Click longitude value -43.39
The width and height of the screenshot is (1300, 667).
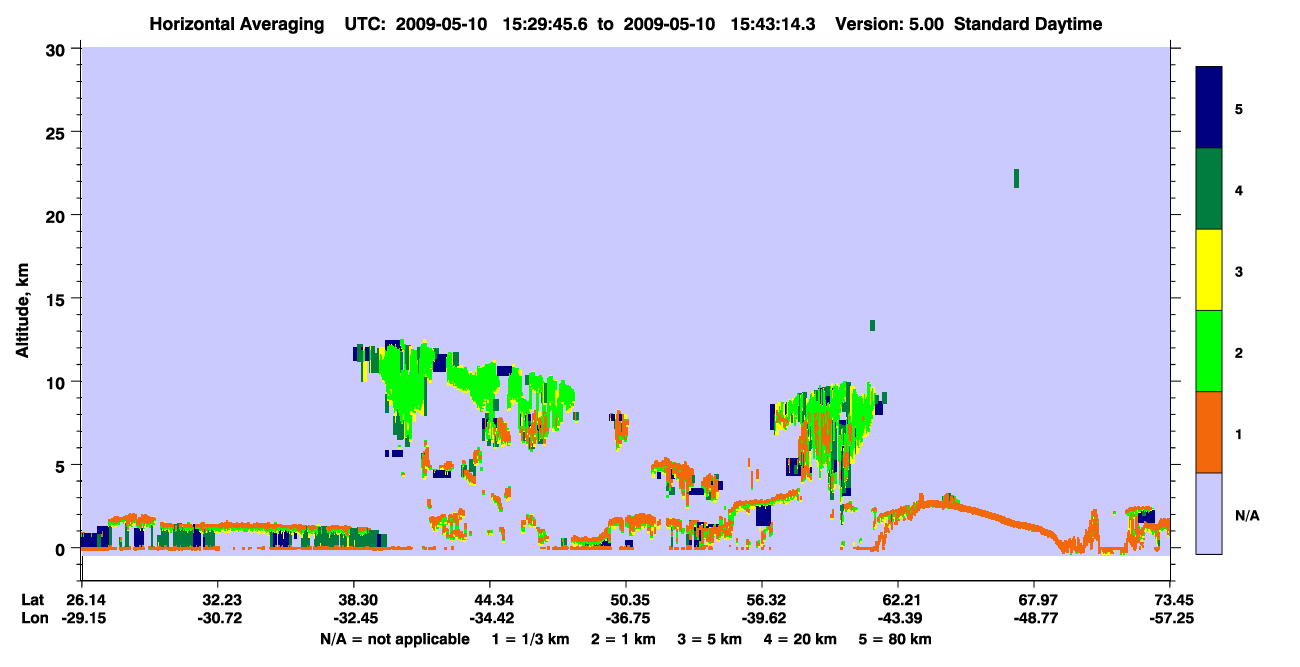coord(898,619)
